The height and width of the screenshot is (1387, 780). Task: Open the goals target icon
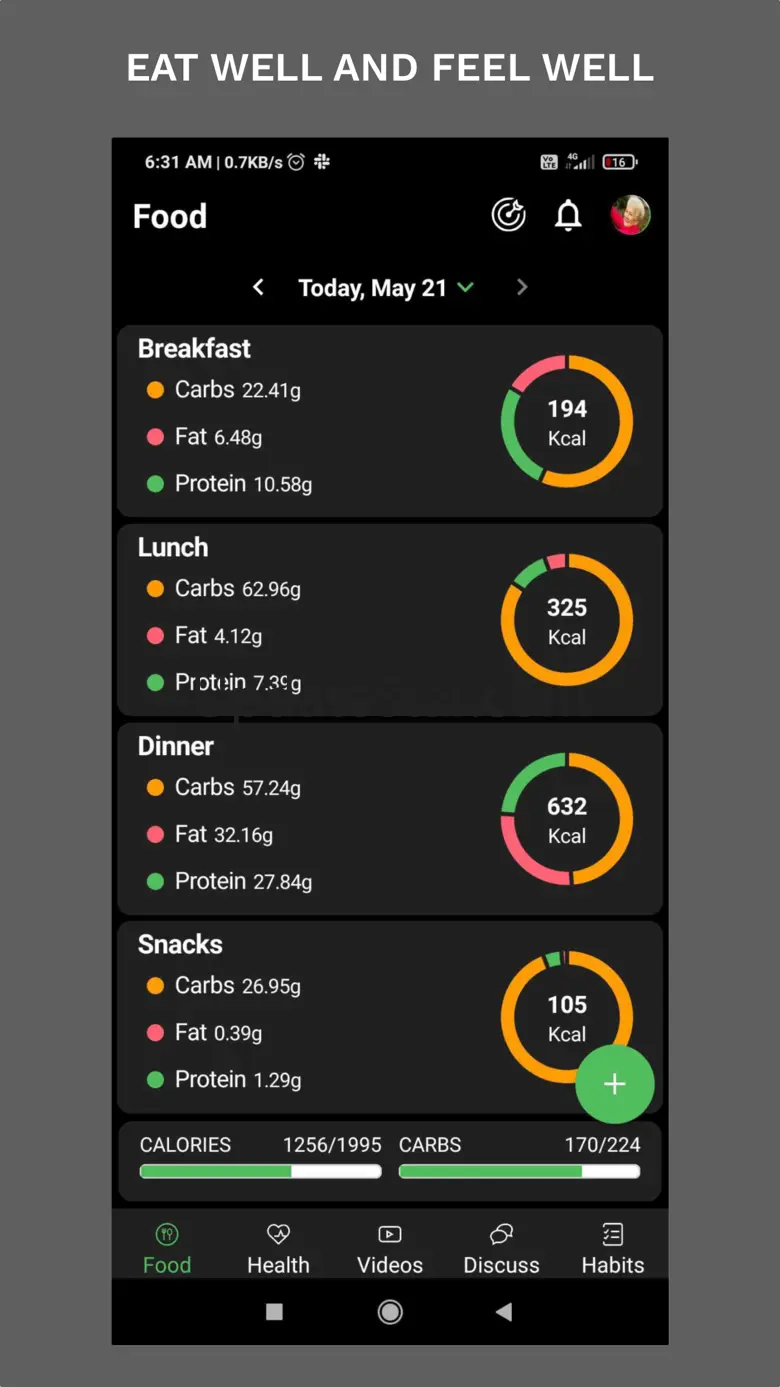508,215
